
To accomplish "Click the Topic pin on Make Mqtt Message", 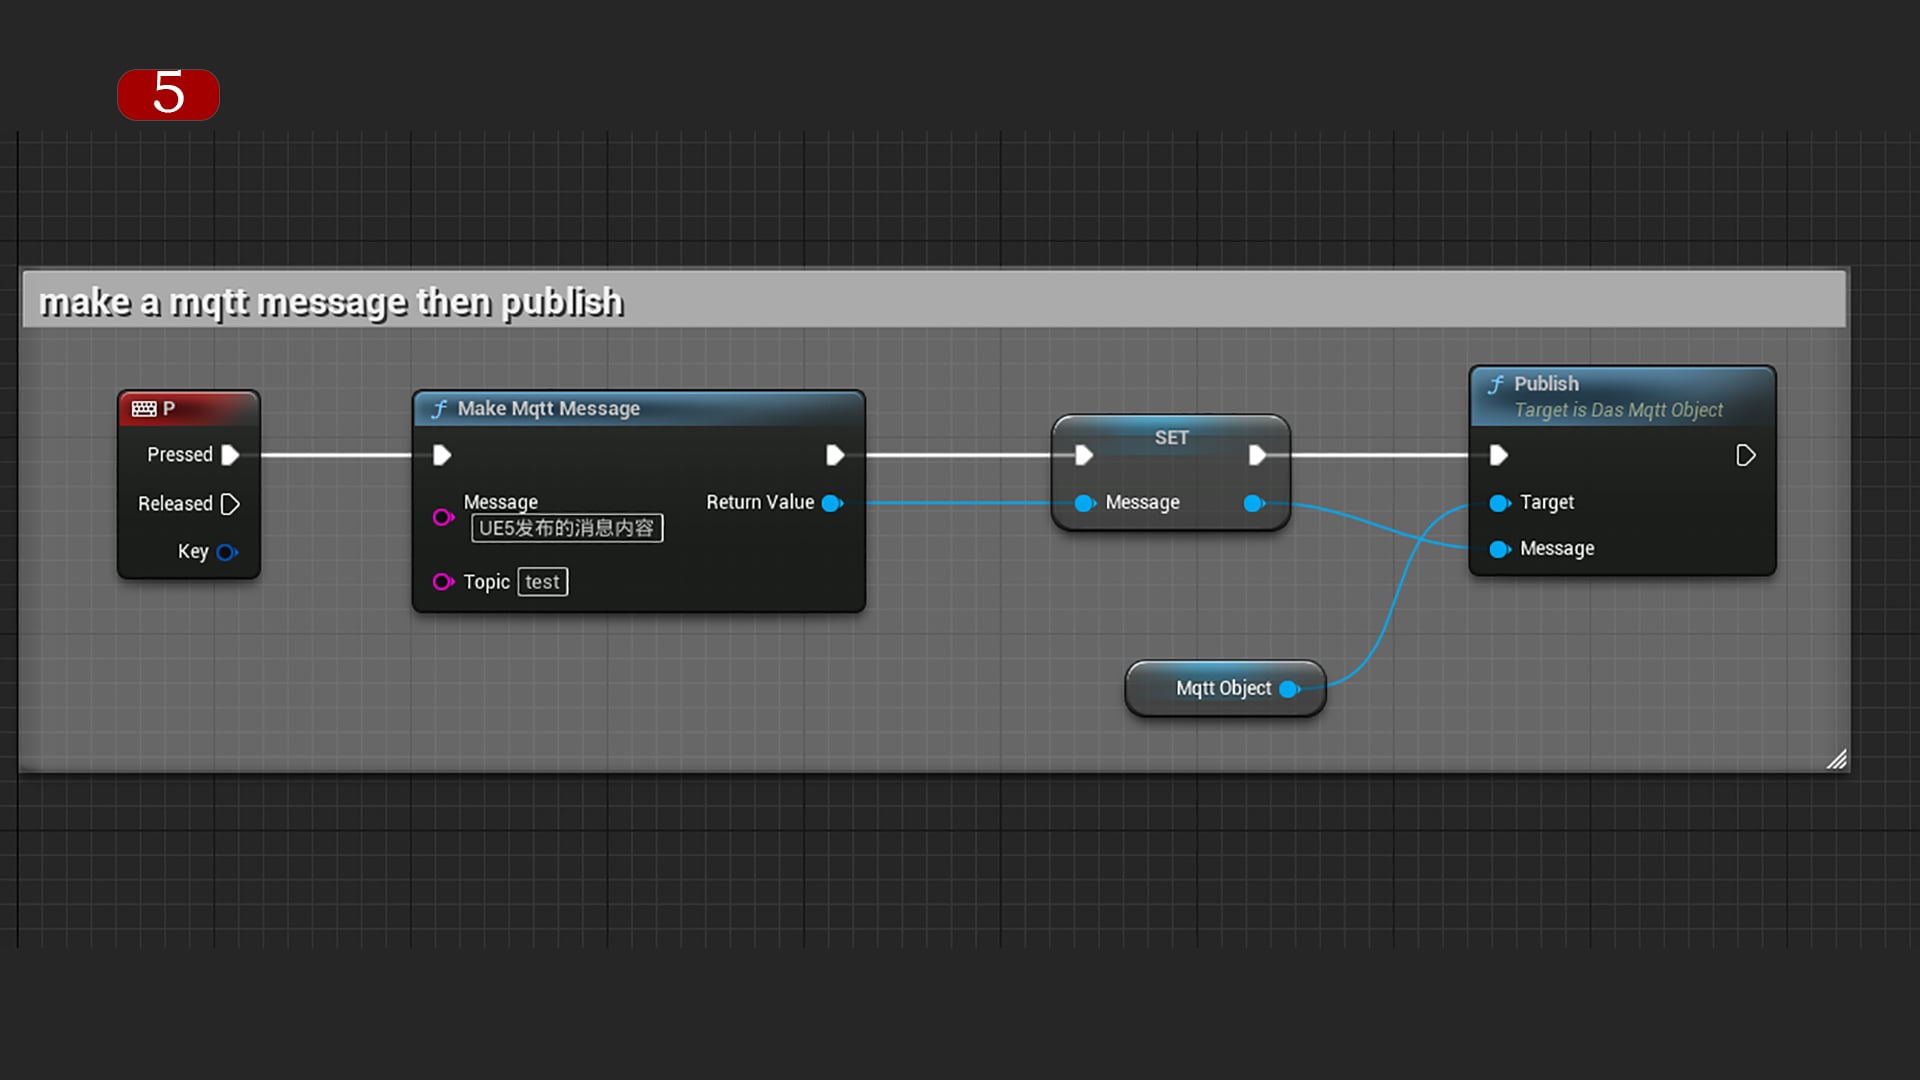I will tap(444, 581).
